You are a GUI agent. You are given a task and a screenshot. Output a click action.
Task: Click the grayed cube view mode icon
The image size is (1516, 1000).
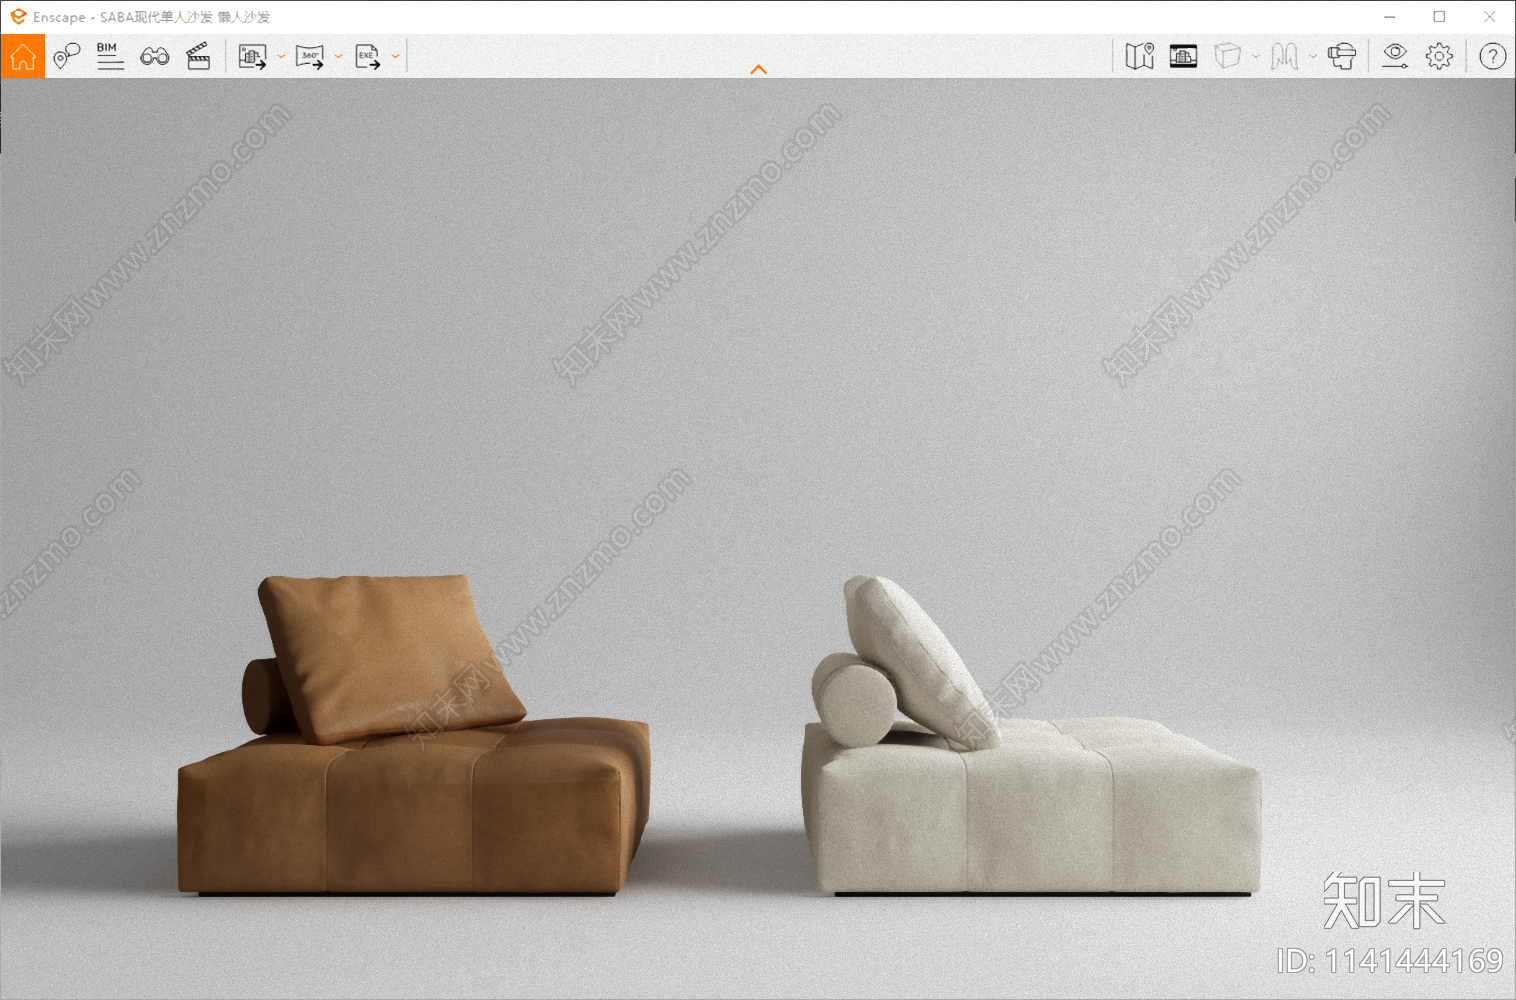click(x=1227, y=57)
